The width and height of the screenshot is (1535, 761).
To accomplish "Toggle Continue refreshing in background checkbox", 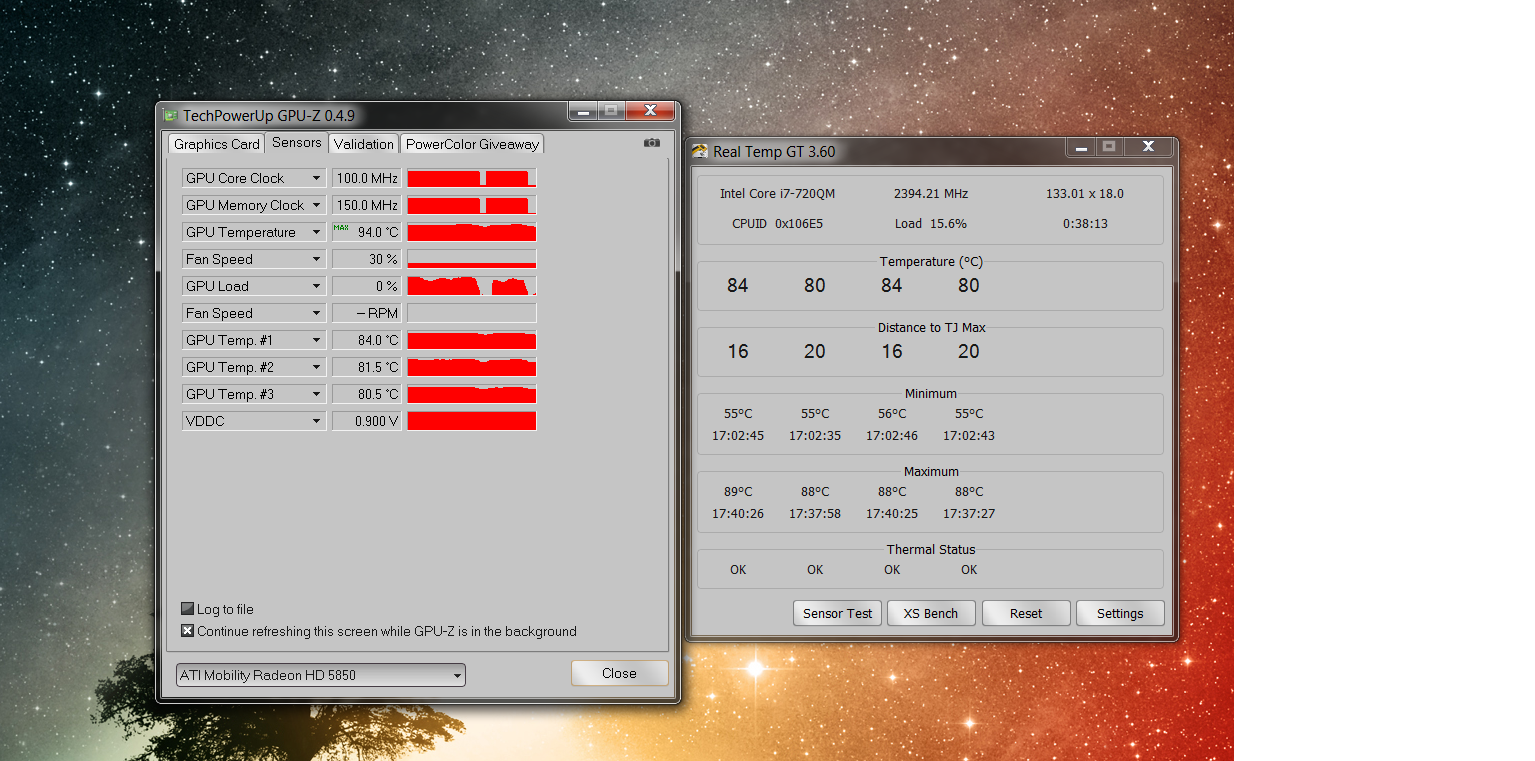I will (x=187, y=631).
